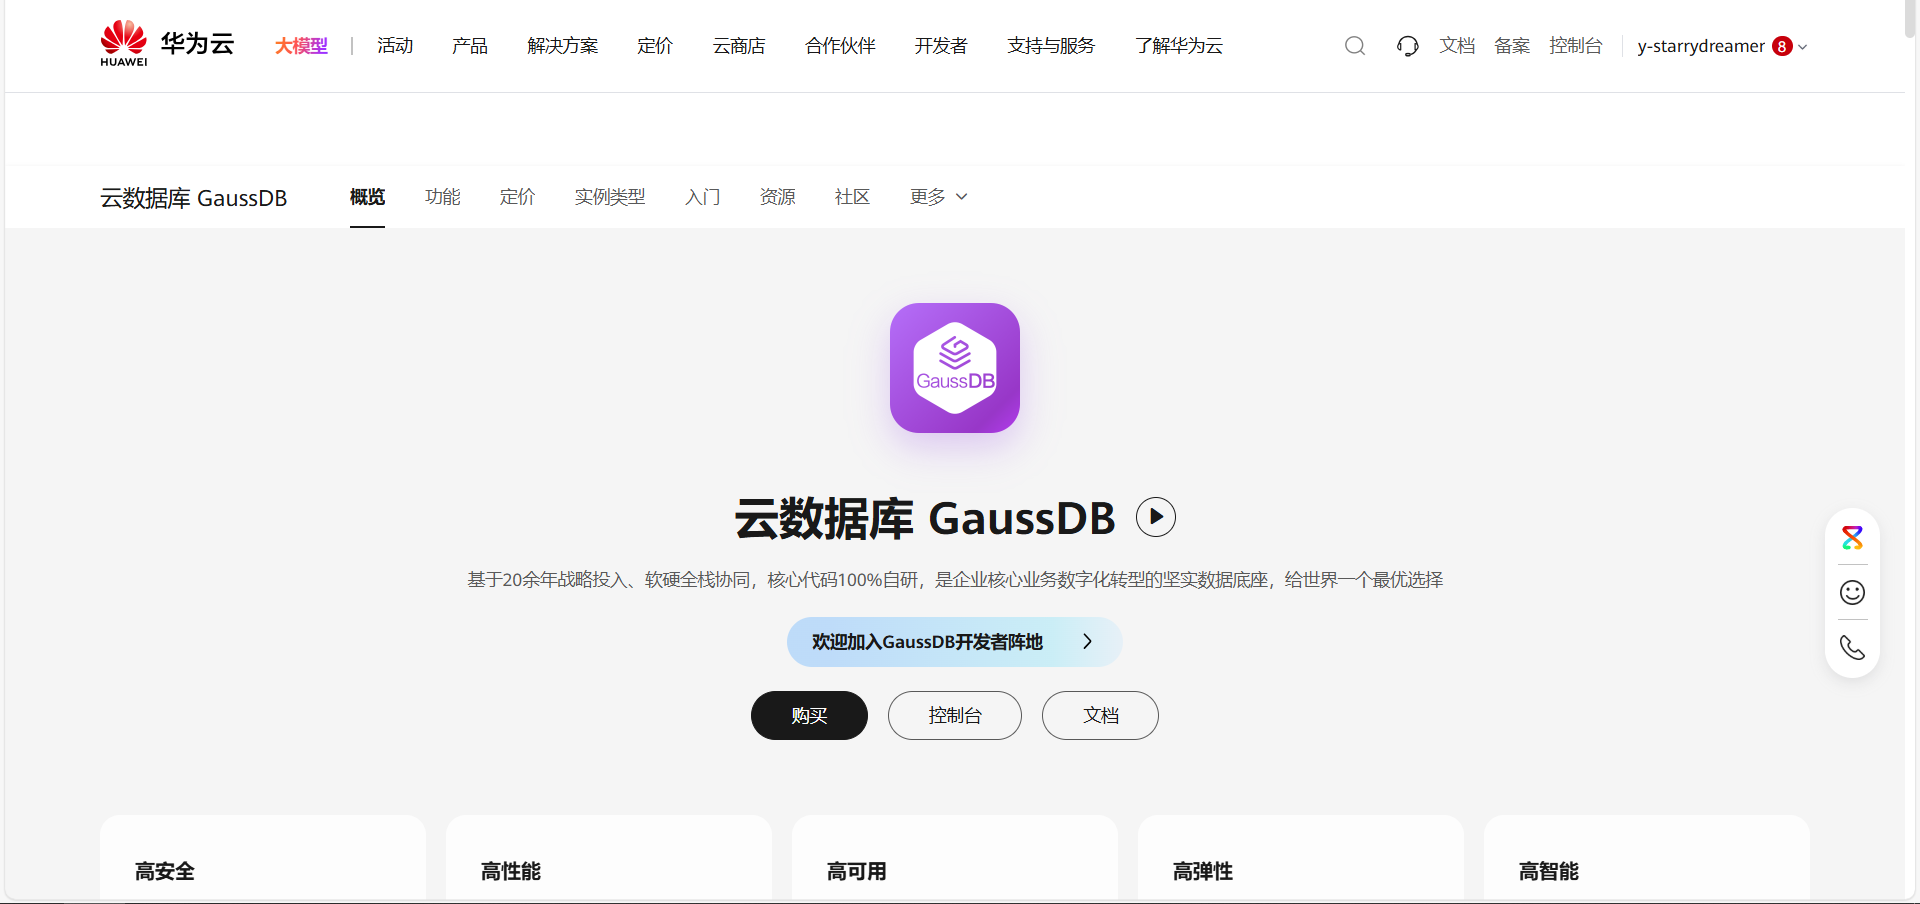The height and width of the screenshot is (904, 1920).
Task: Select the 概览 tab
Action: [x=367, y=197]
